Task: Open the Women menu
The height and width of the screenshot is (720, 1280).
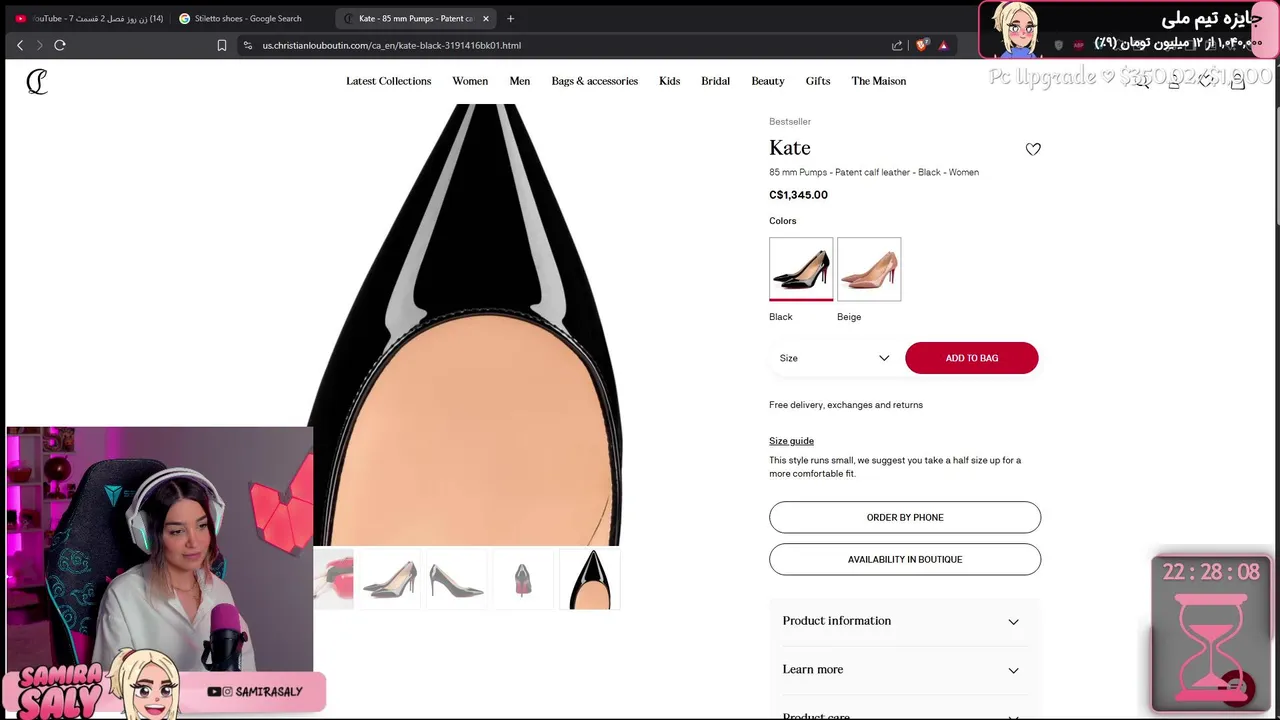Action: [x=470, y=81]
